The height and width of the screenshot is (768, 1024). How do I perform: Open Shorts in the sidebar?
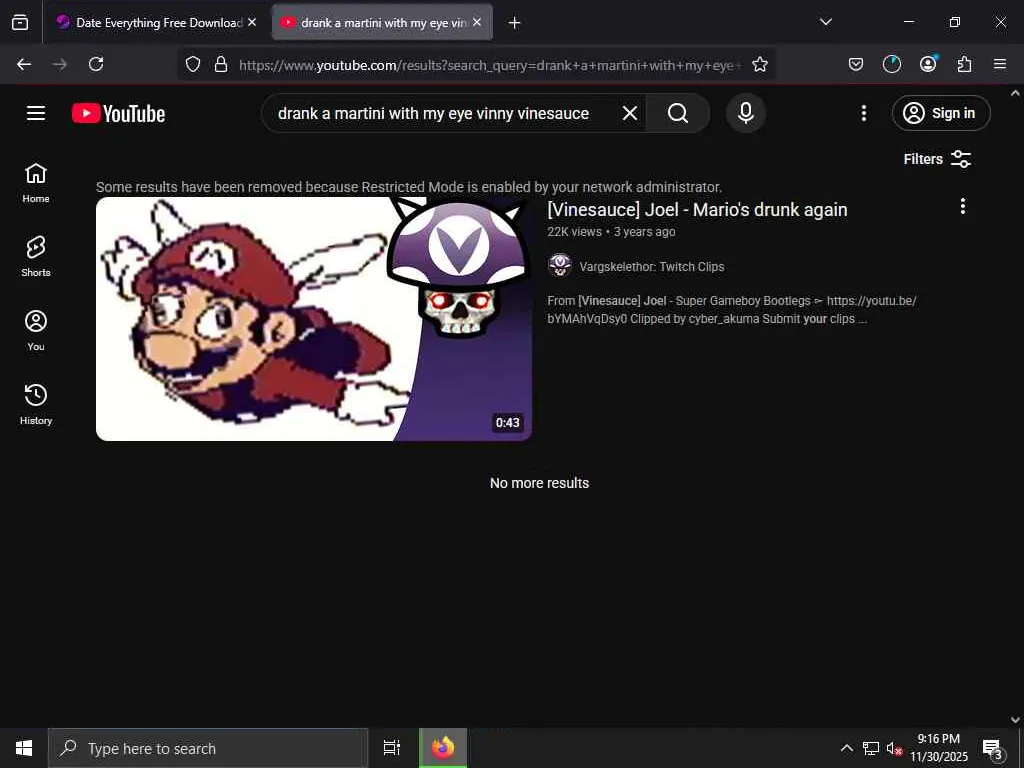(x=36, y=257)
